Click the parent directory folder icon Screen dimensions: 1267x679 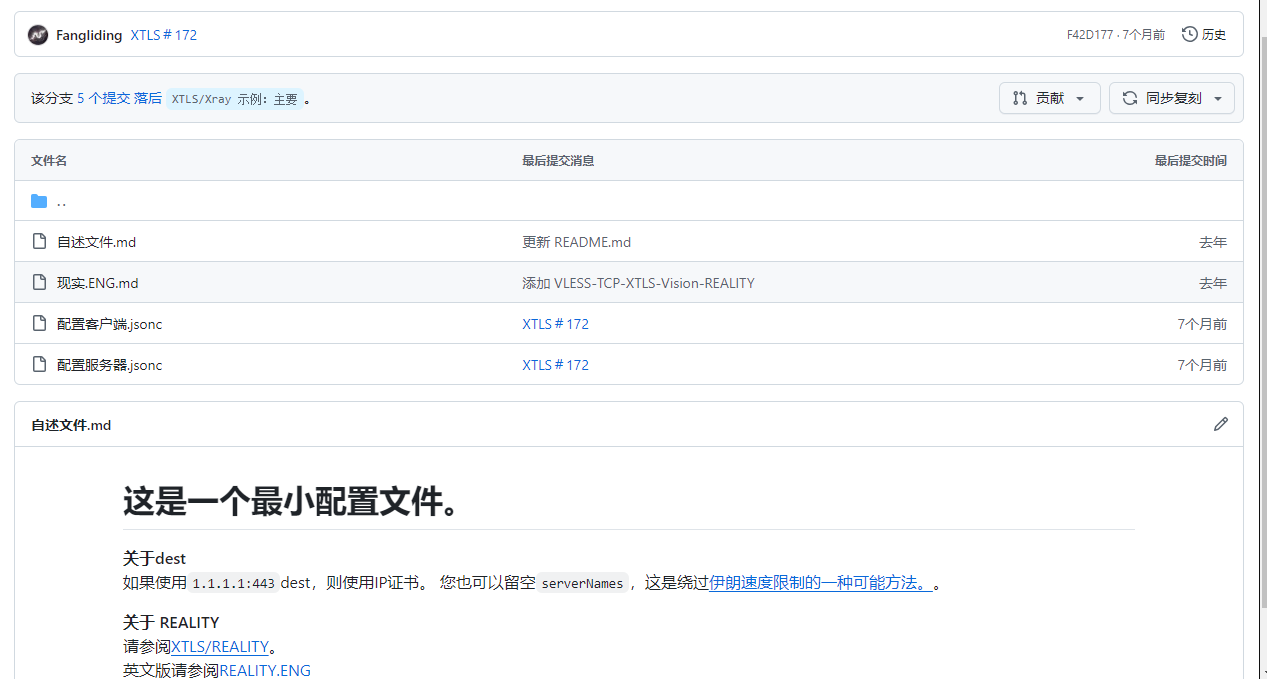39,201
